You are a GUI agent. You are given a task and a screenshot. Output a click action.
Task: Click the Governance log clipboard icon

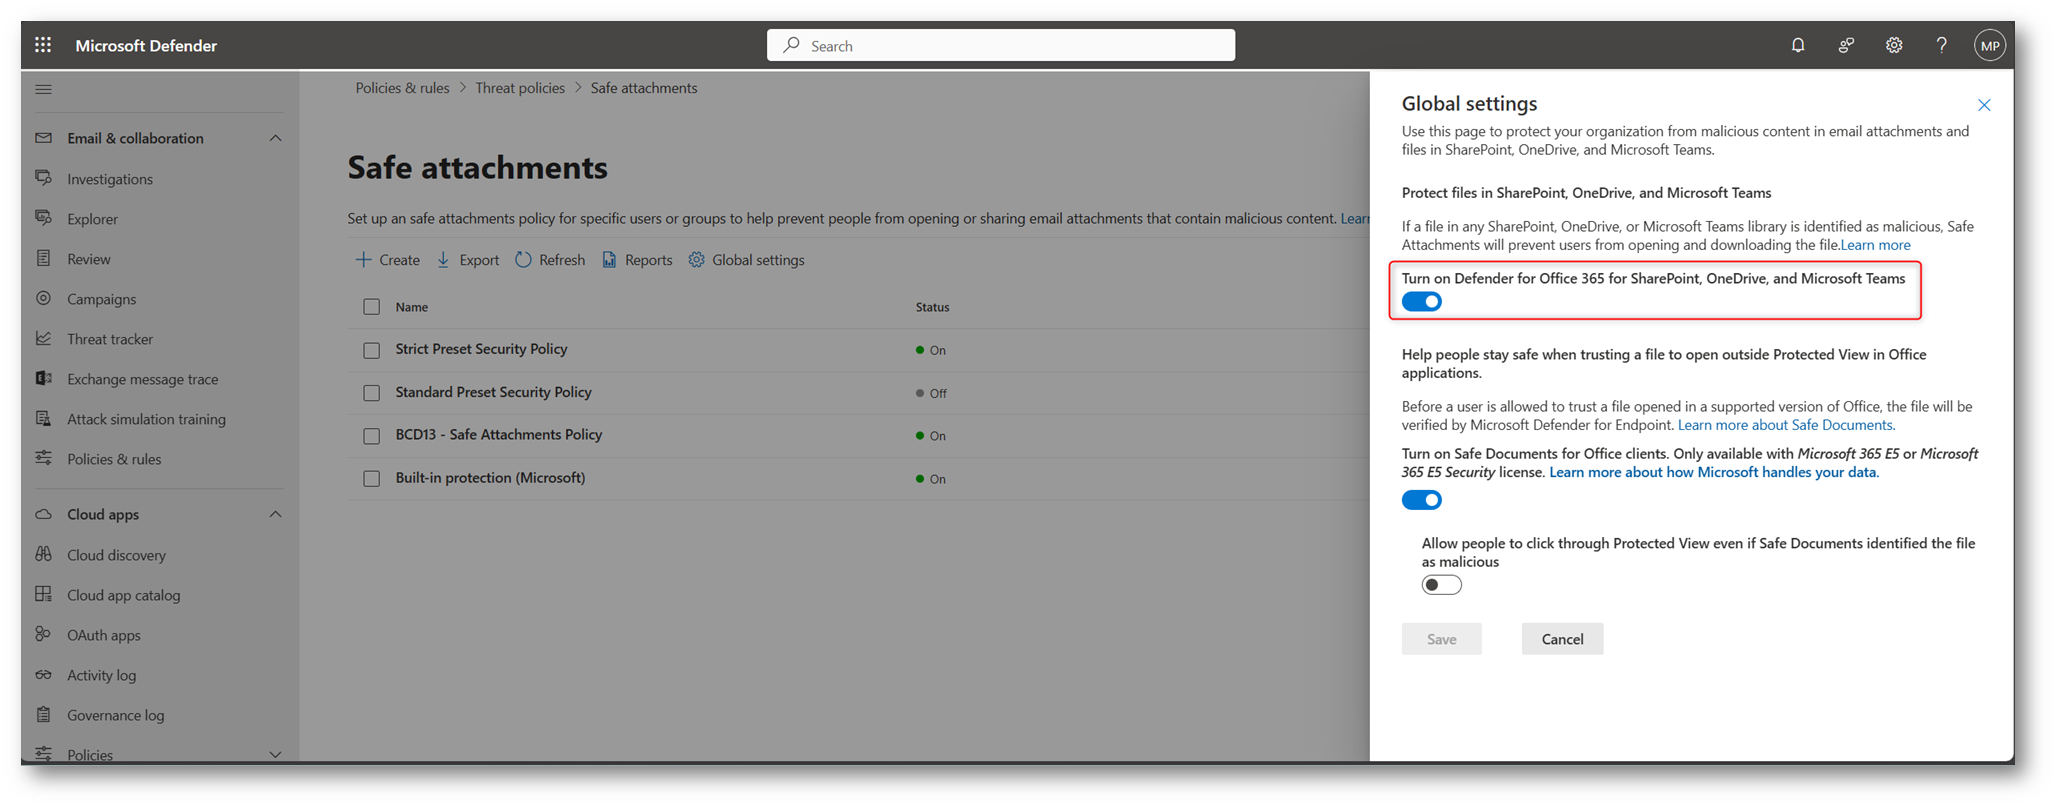click(x=43, y=714)
